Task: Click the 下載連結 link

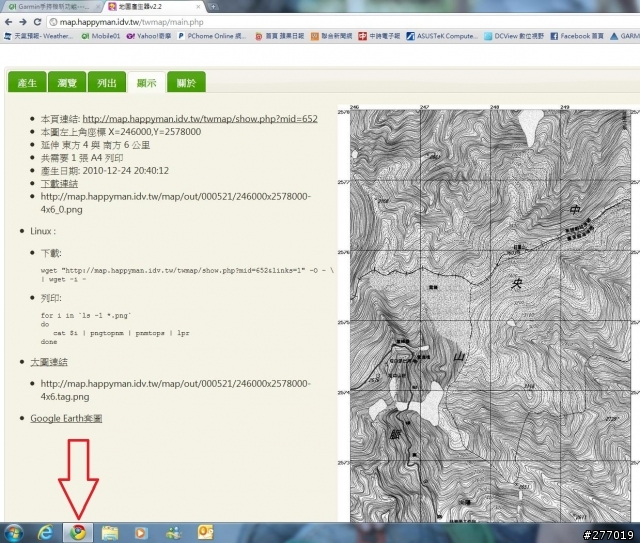Action: (x=59, y=184)
